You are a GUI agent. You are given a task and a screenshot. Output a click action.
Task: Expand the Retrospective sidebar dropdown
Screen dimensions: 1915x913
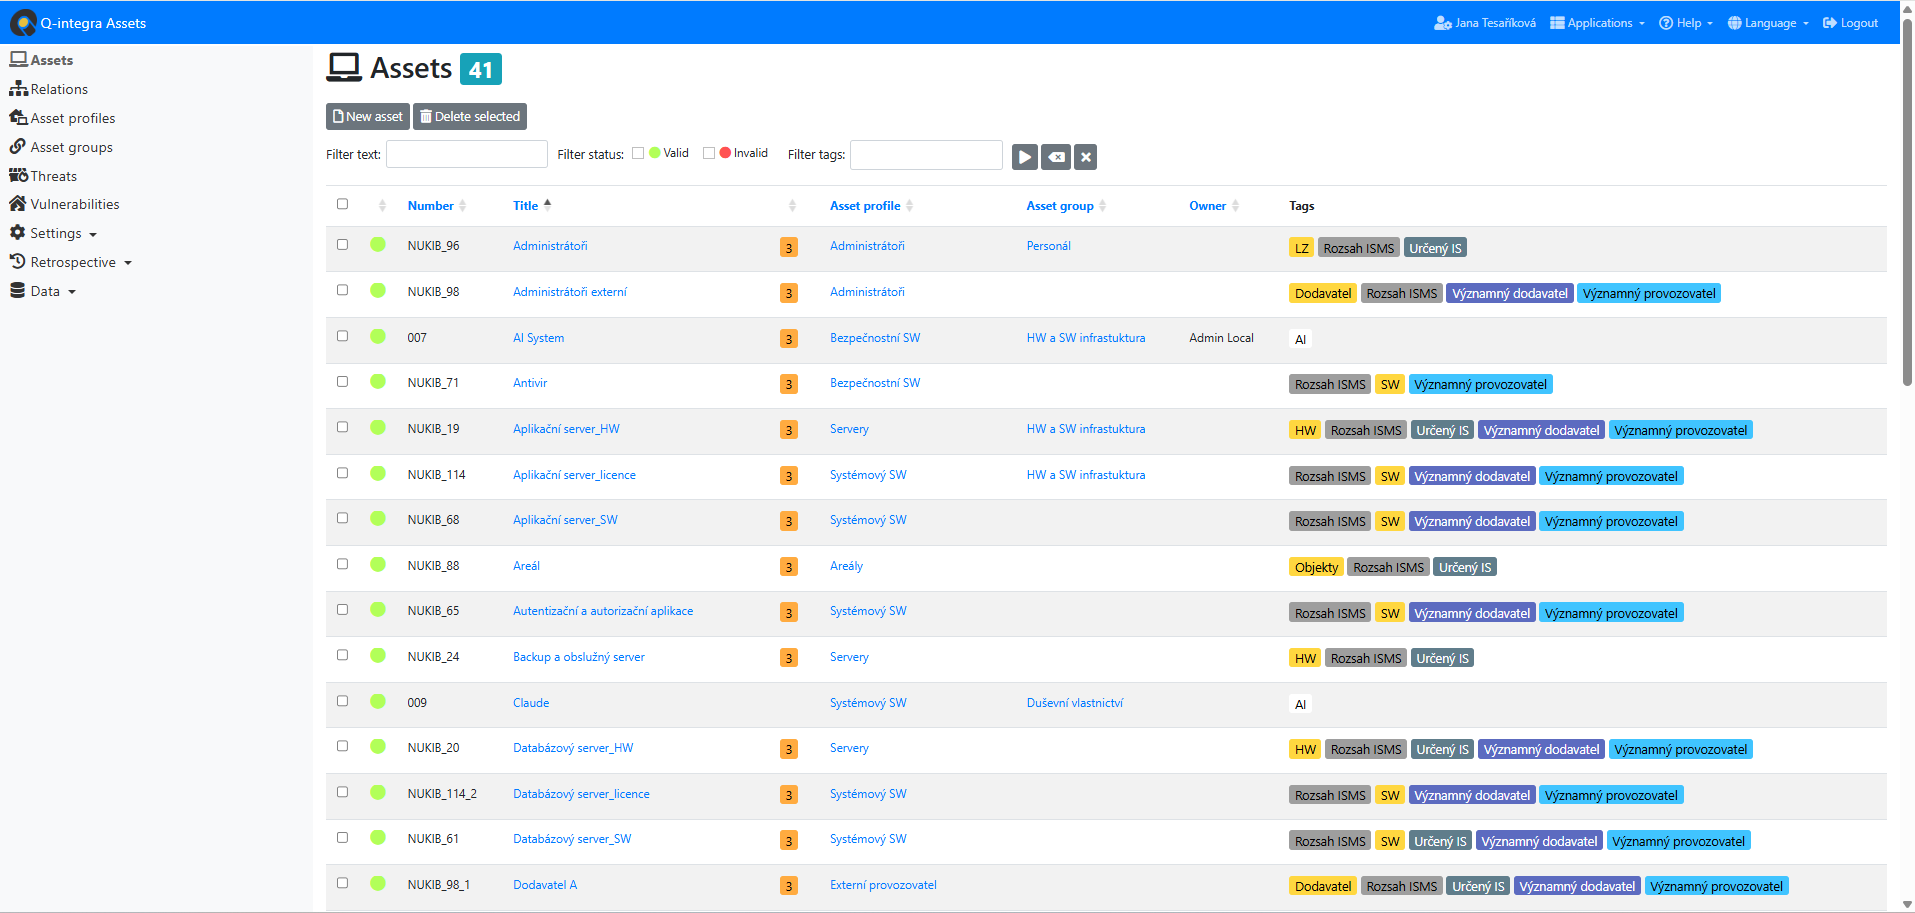[x=71, y=262]
